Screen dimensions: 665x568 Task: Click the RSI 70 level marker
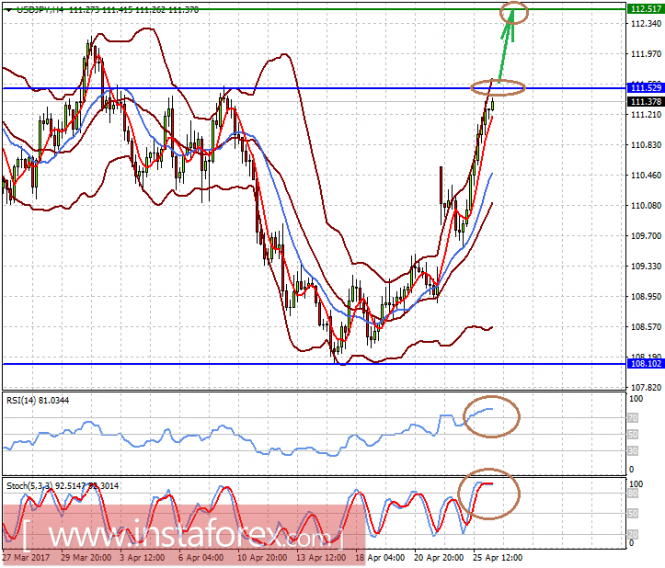[x=632, y=418]
